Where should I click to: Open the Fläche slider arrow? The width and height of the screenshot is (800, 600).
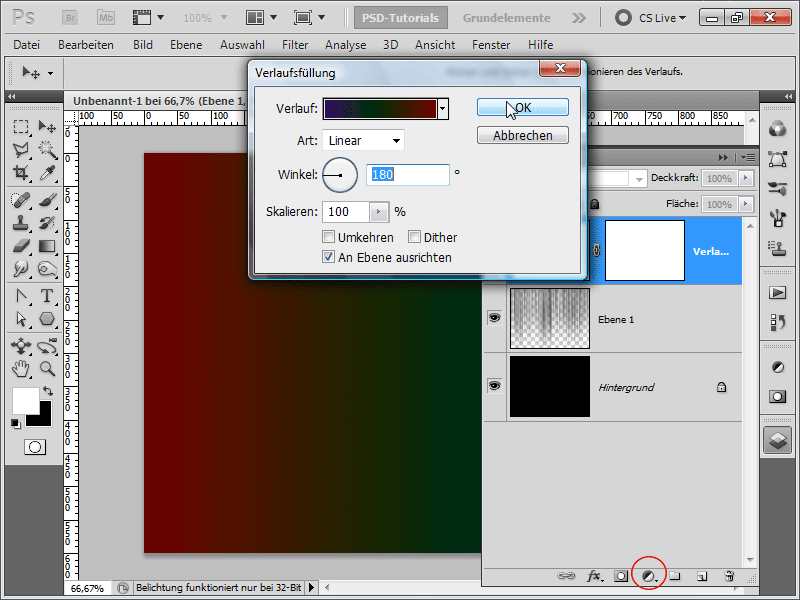[746, 204]
